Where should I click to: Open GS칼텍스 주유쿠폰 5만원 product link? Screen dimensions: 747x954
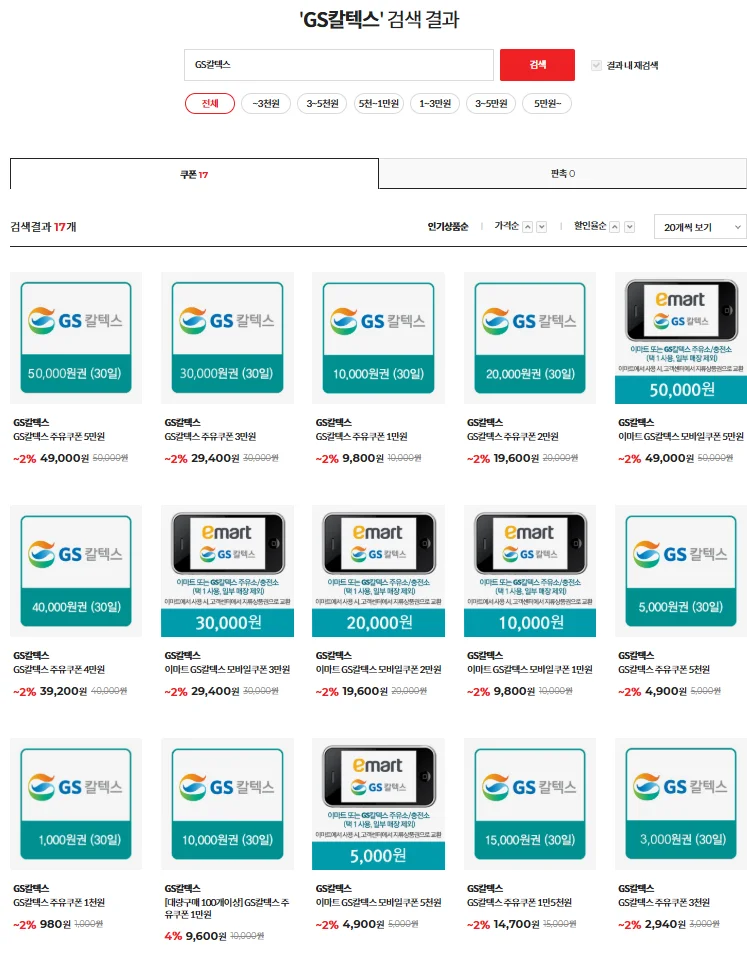click(59, 436)
